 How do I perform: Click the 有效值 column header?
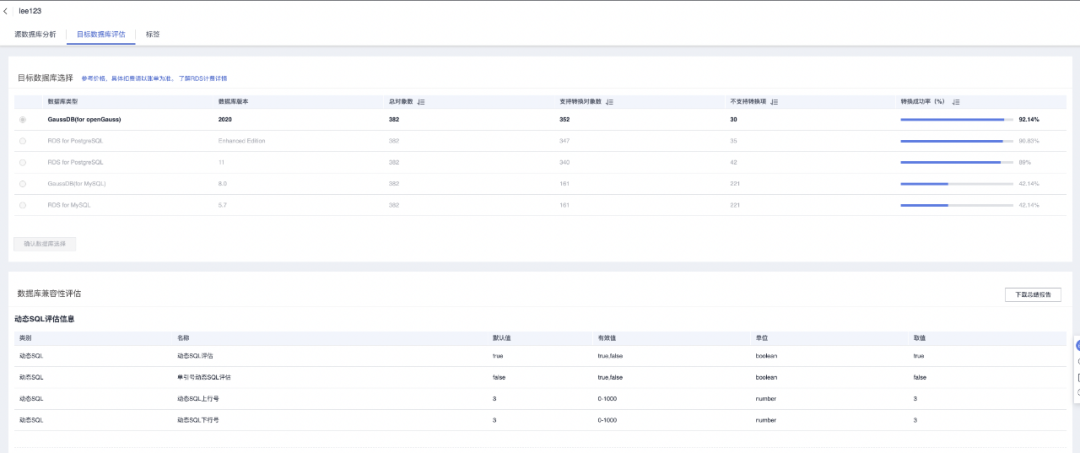coord(606,338)
